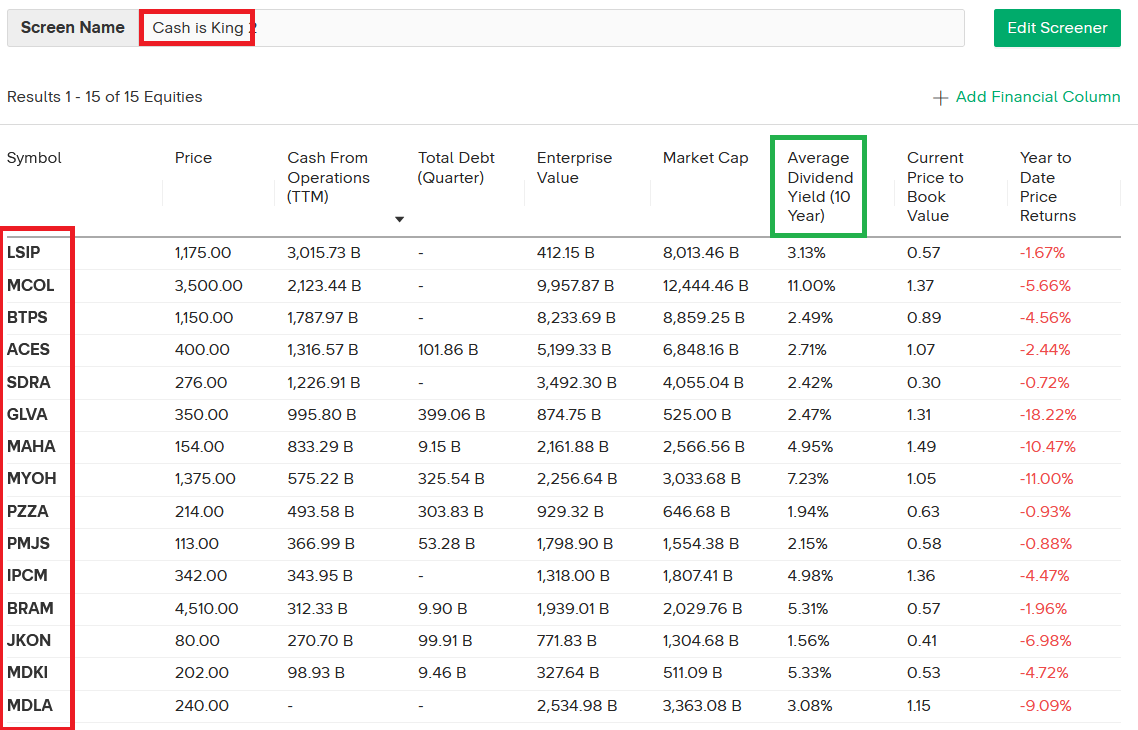Open the MCOL ticker link
Image resolution: width=1138 pixels, height=730 pixels.
point(30,285)
